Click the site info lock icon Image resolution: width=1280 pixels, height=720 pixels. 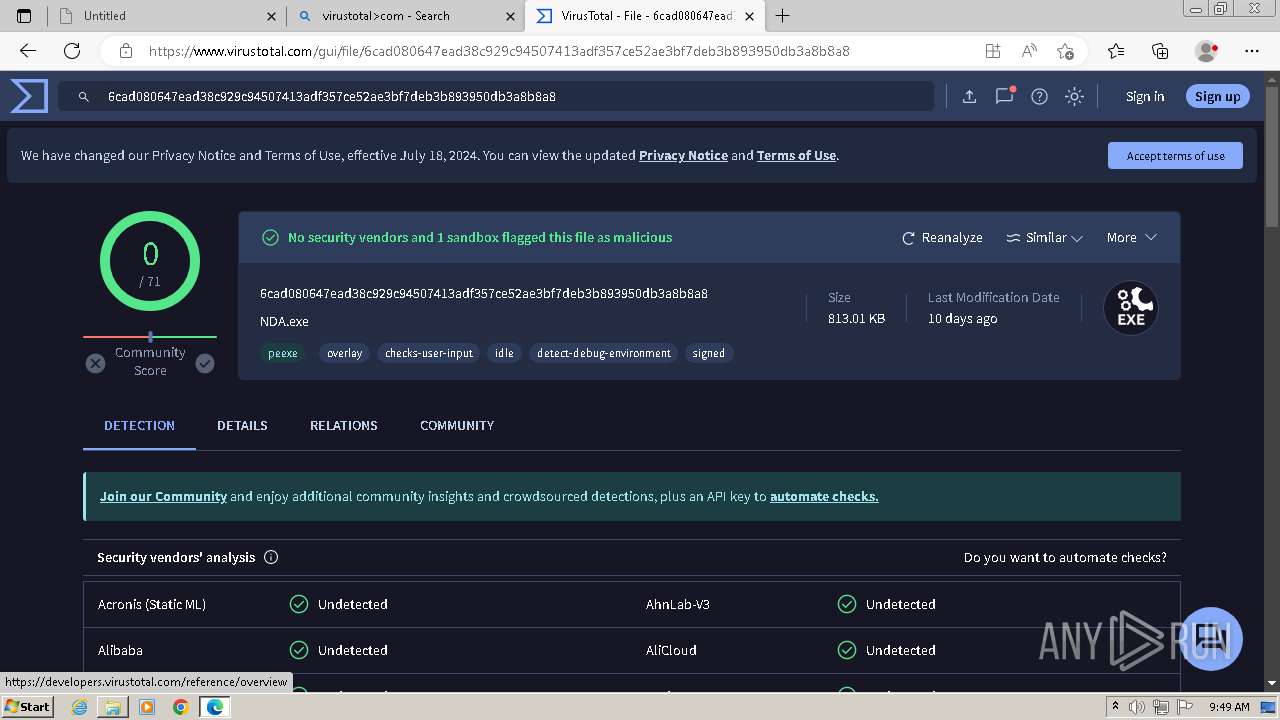tap(126, 51)
